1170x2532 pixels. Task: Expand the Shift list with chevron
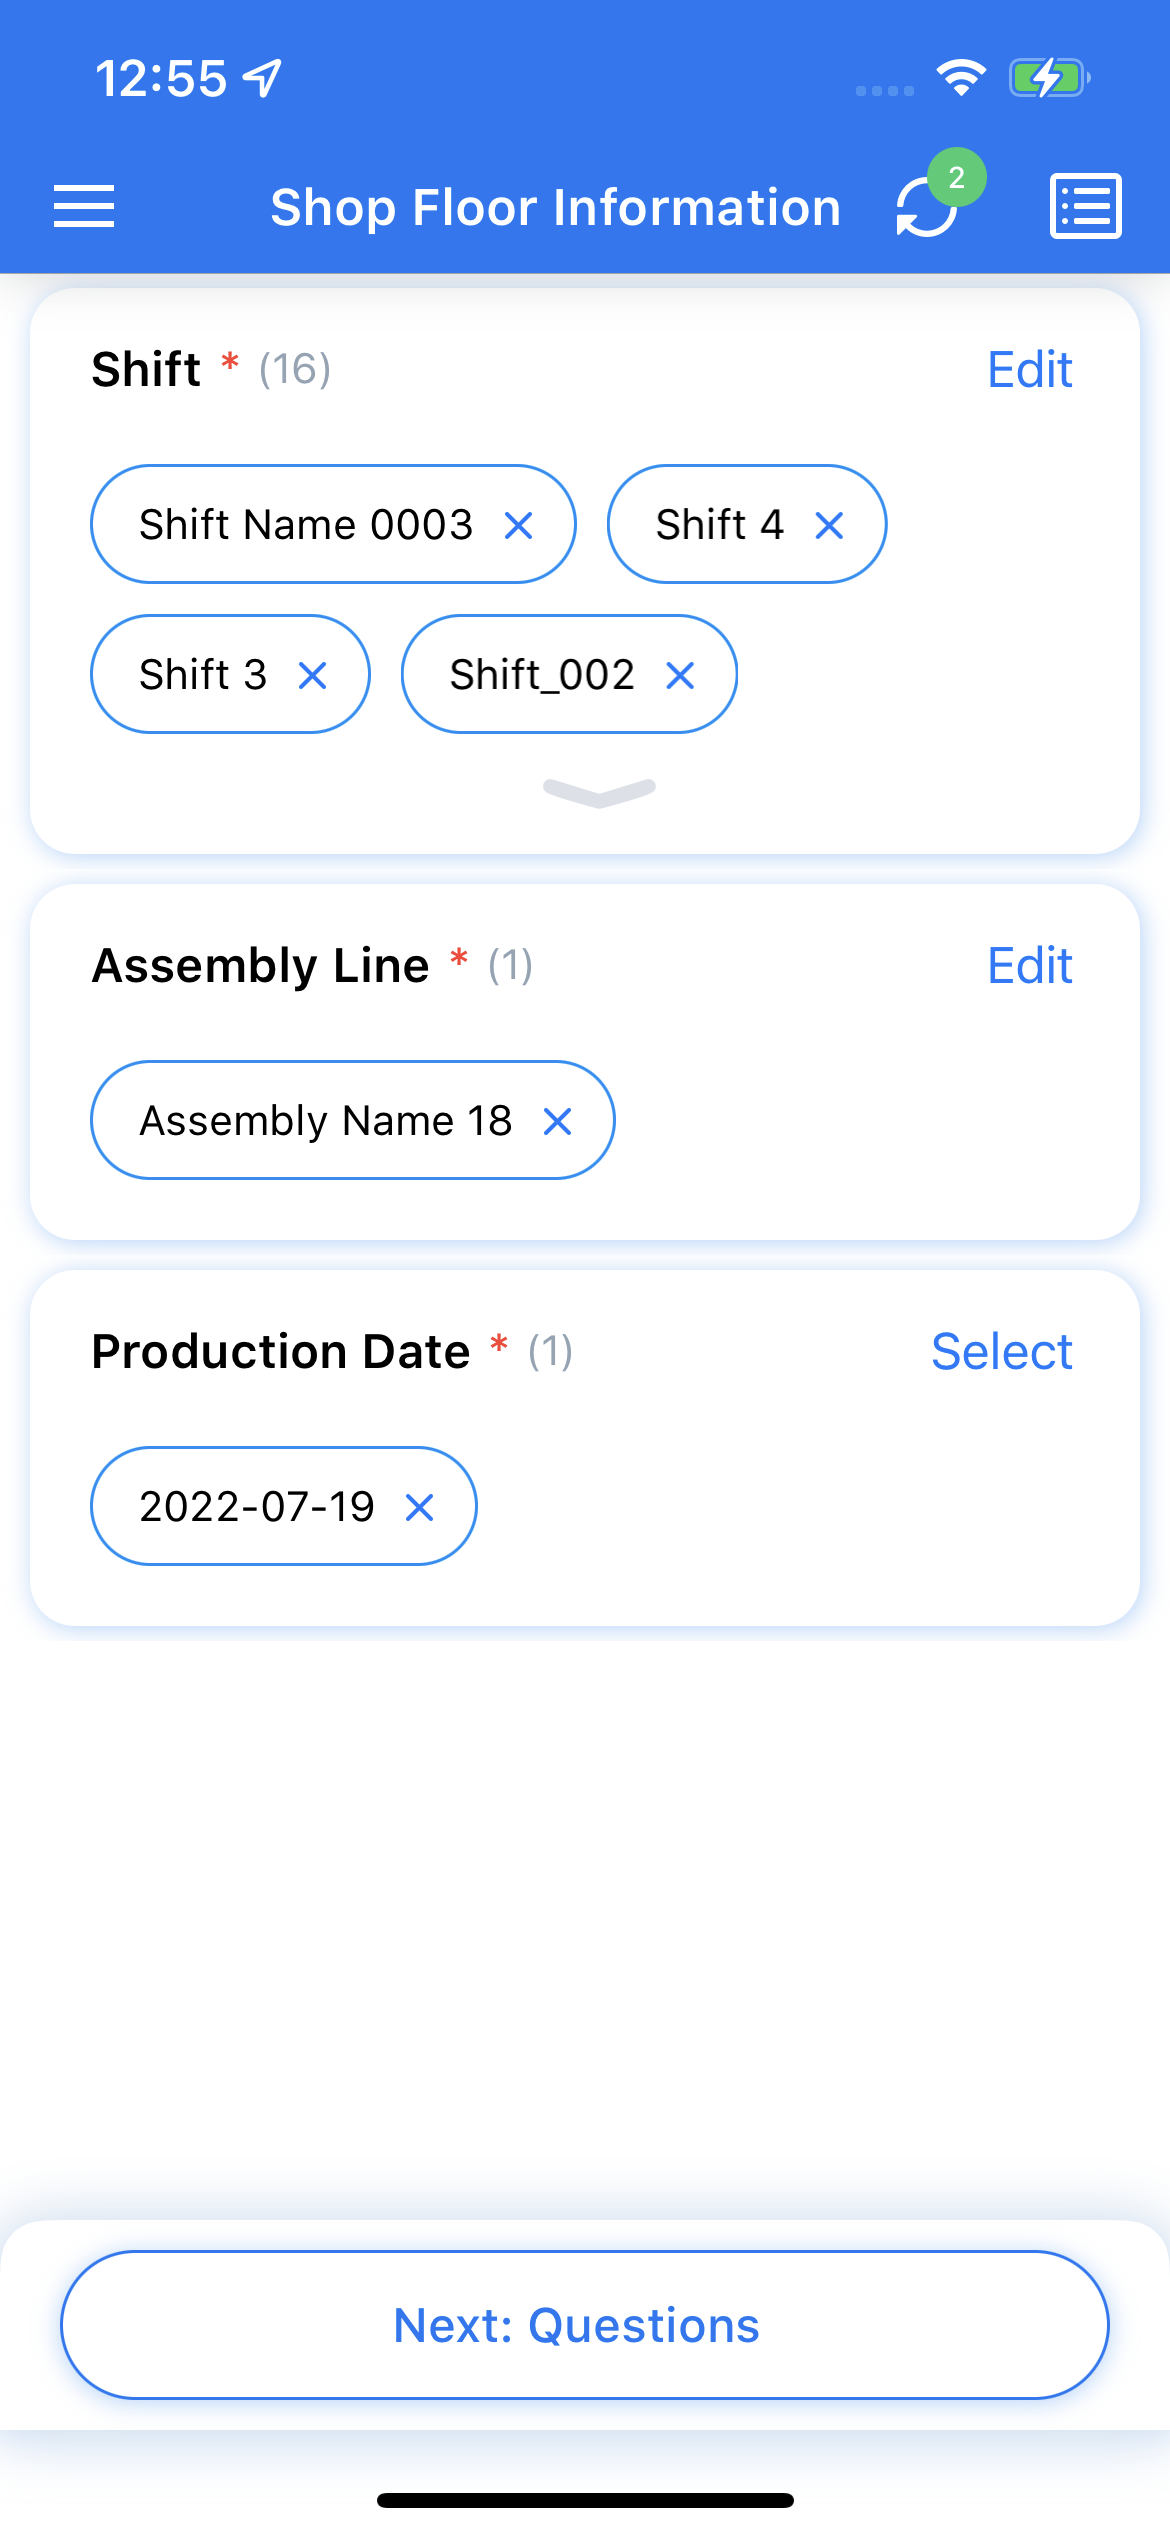pyautogui.click(x=599, y=792)
